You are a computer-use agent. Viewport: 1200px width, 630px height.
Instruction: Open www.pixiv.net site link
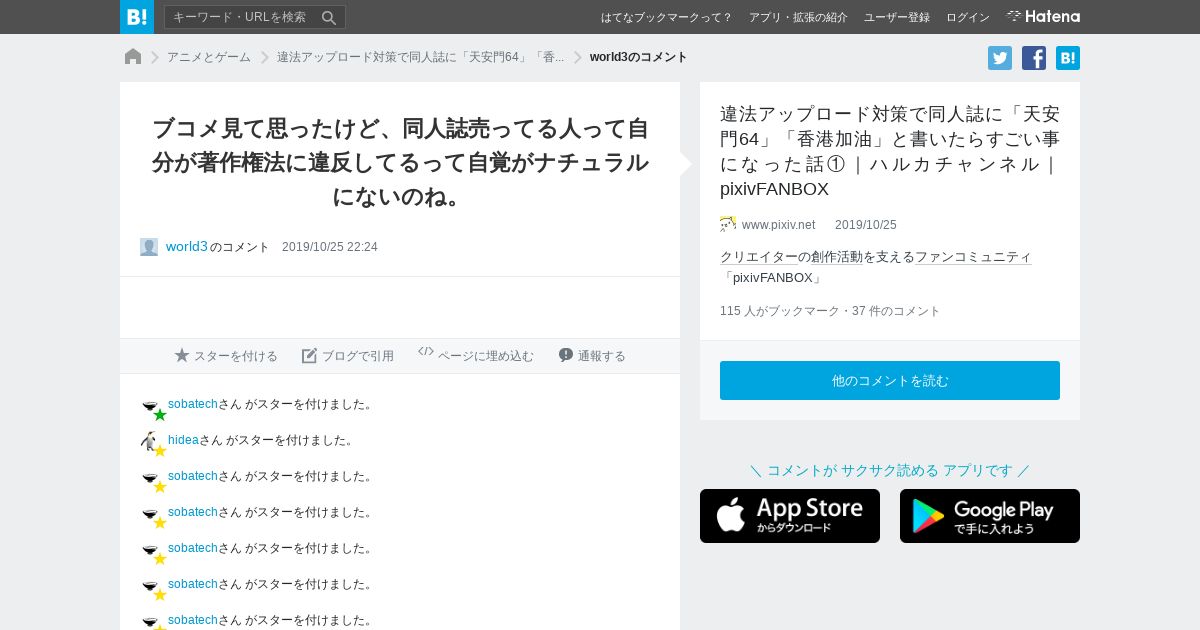click(x=778, y=225)
